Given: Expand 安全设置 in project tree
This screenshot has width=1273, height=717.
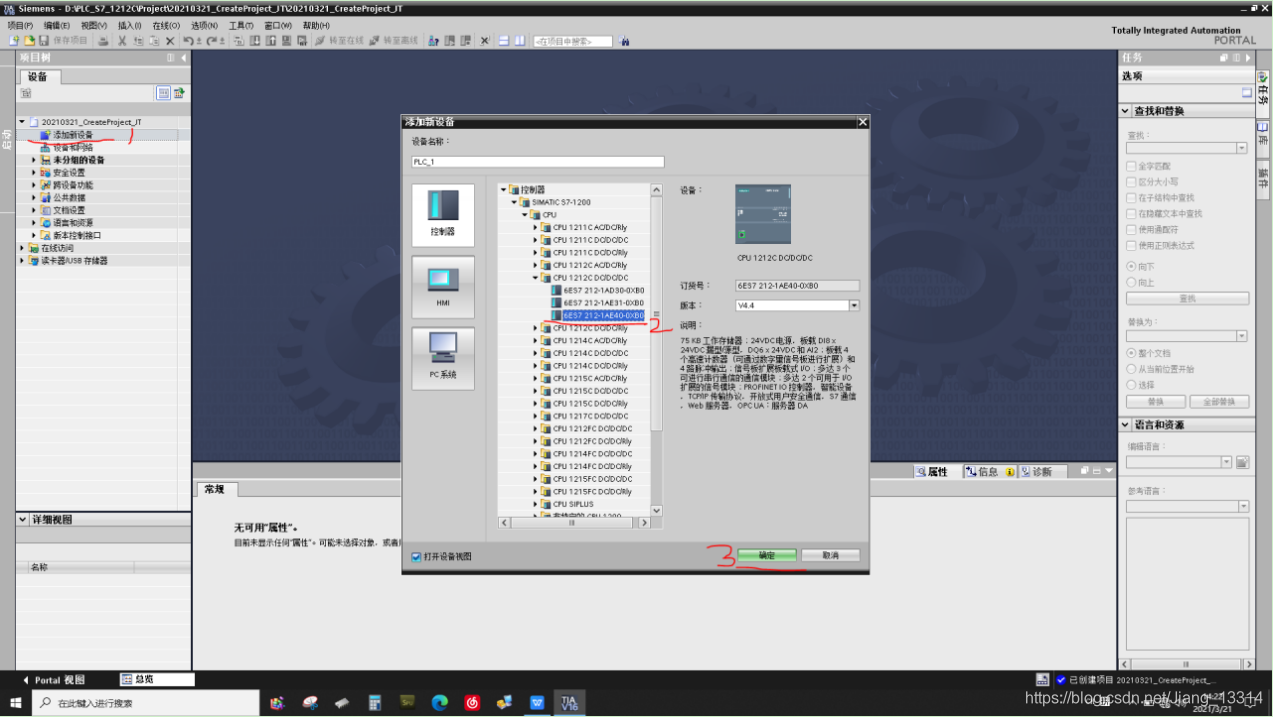Looking at the screenshot, I should pyautogui.click(x=33, y=172).
